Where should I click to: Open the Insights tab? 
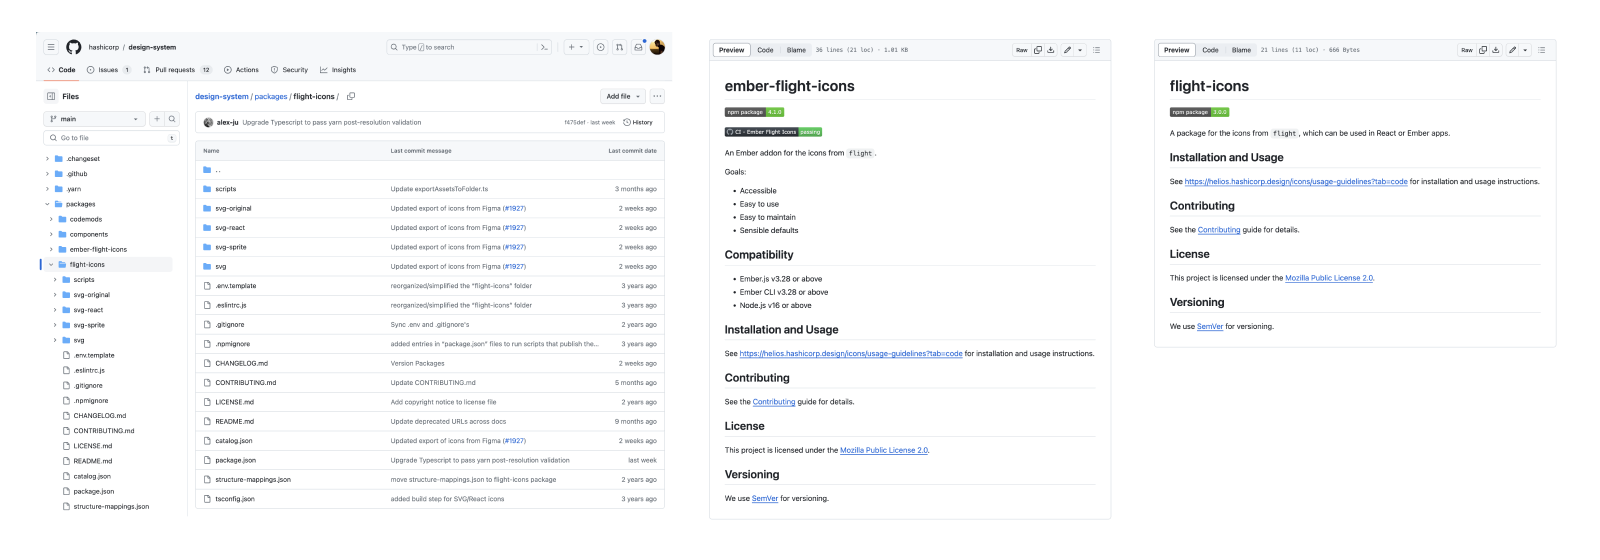tap(338, 70)
